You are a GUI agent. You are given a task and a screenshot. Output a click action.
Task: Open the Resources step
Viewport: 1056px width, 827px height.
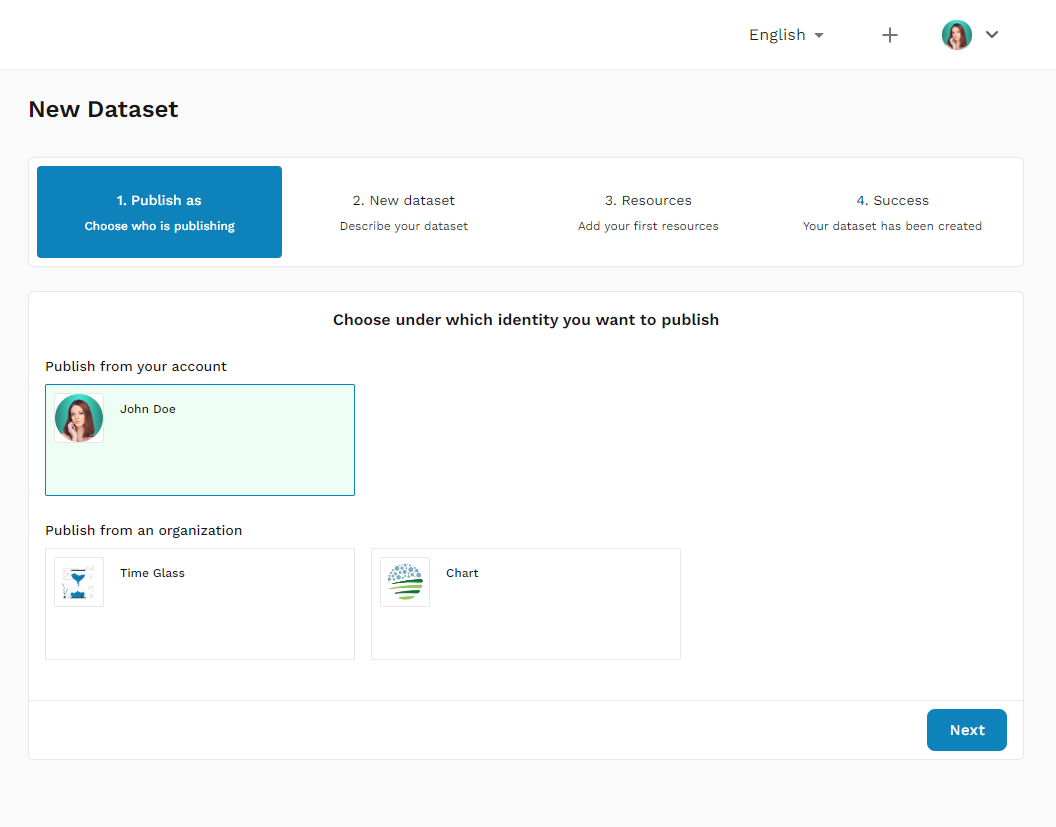(648, 212)
